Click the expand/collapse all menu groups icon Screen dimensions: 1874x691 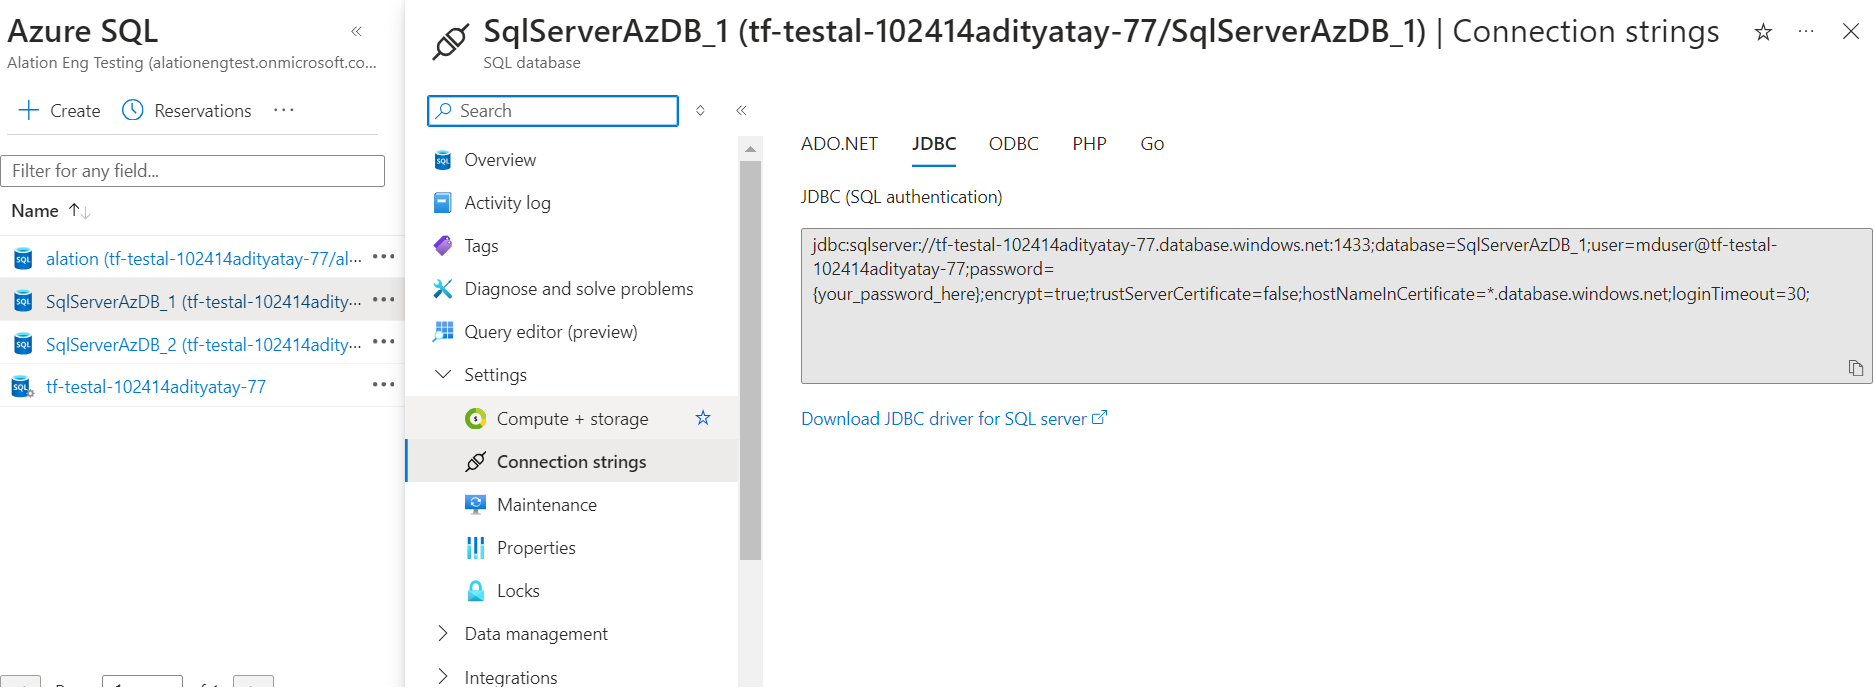(x=700, y=110)
